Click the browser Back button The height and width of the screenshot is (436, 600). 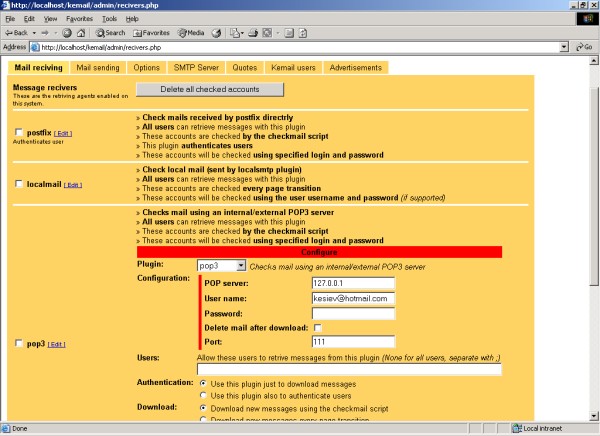point(16,33)
